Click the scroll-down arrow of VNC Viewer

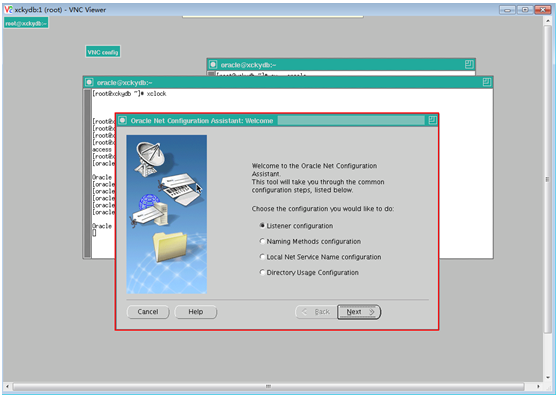pos(548,377)
